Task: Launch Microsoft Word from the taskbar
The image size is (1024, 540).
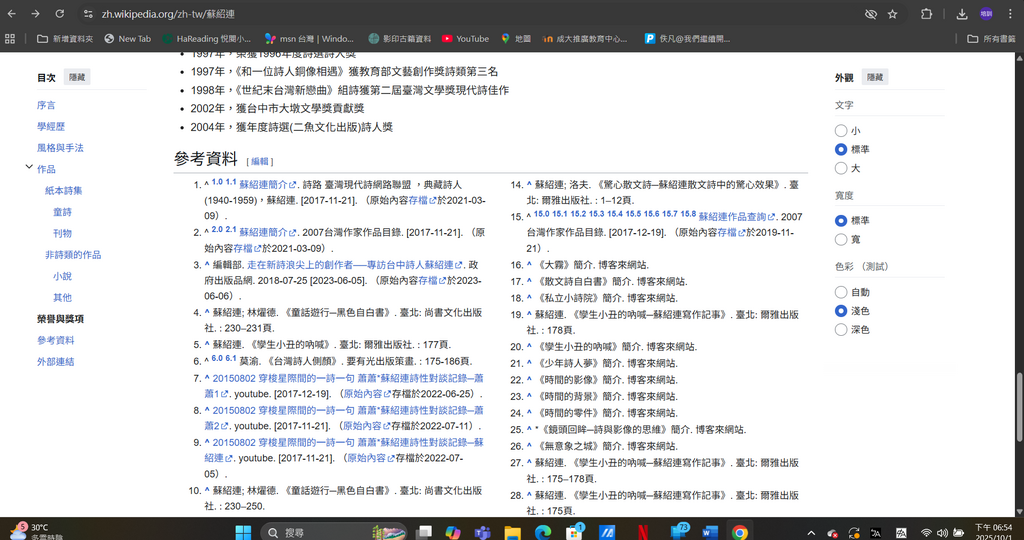Action: (x=710, y=532)
